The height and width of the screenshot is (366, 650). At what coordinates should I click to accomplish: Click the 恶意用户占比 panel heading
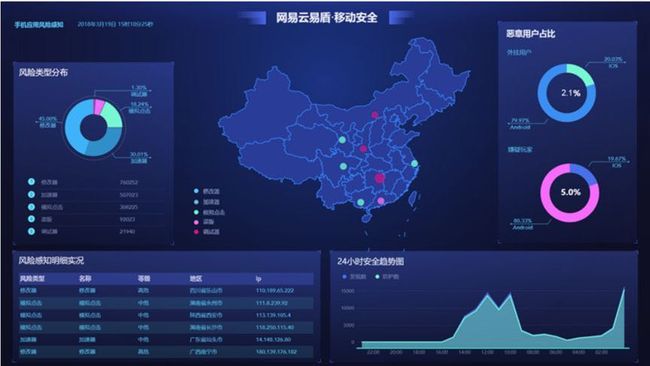coord(530,34)
